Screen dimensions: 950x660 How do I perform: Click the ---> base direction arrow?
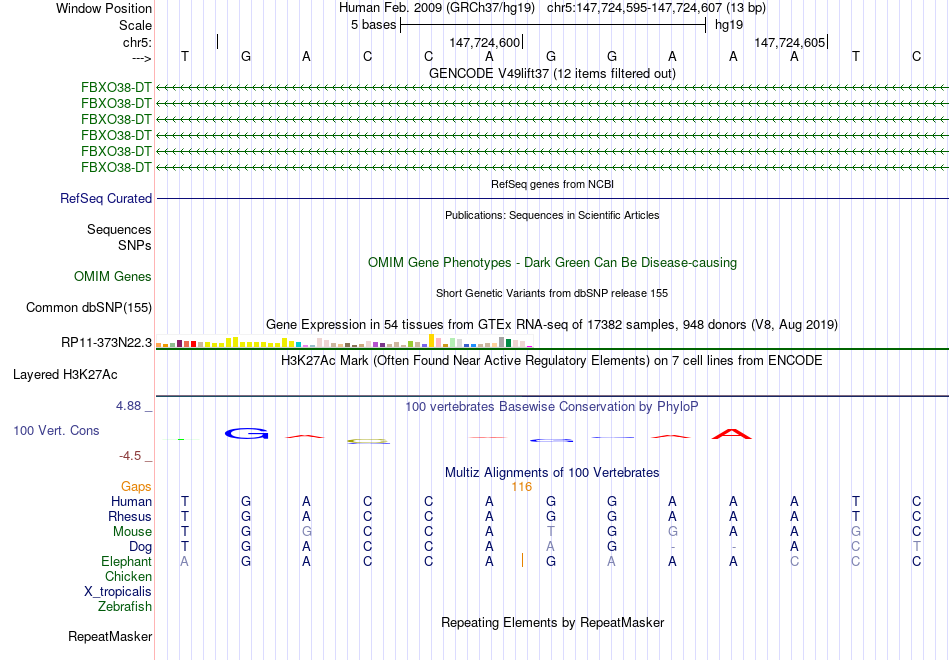click(141, 58)
